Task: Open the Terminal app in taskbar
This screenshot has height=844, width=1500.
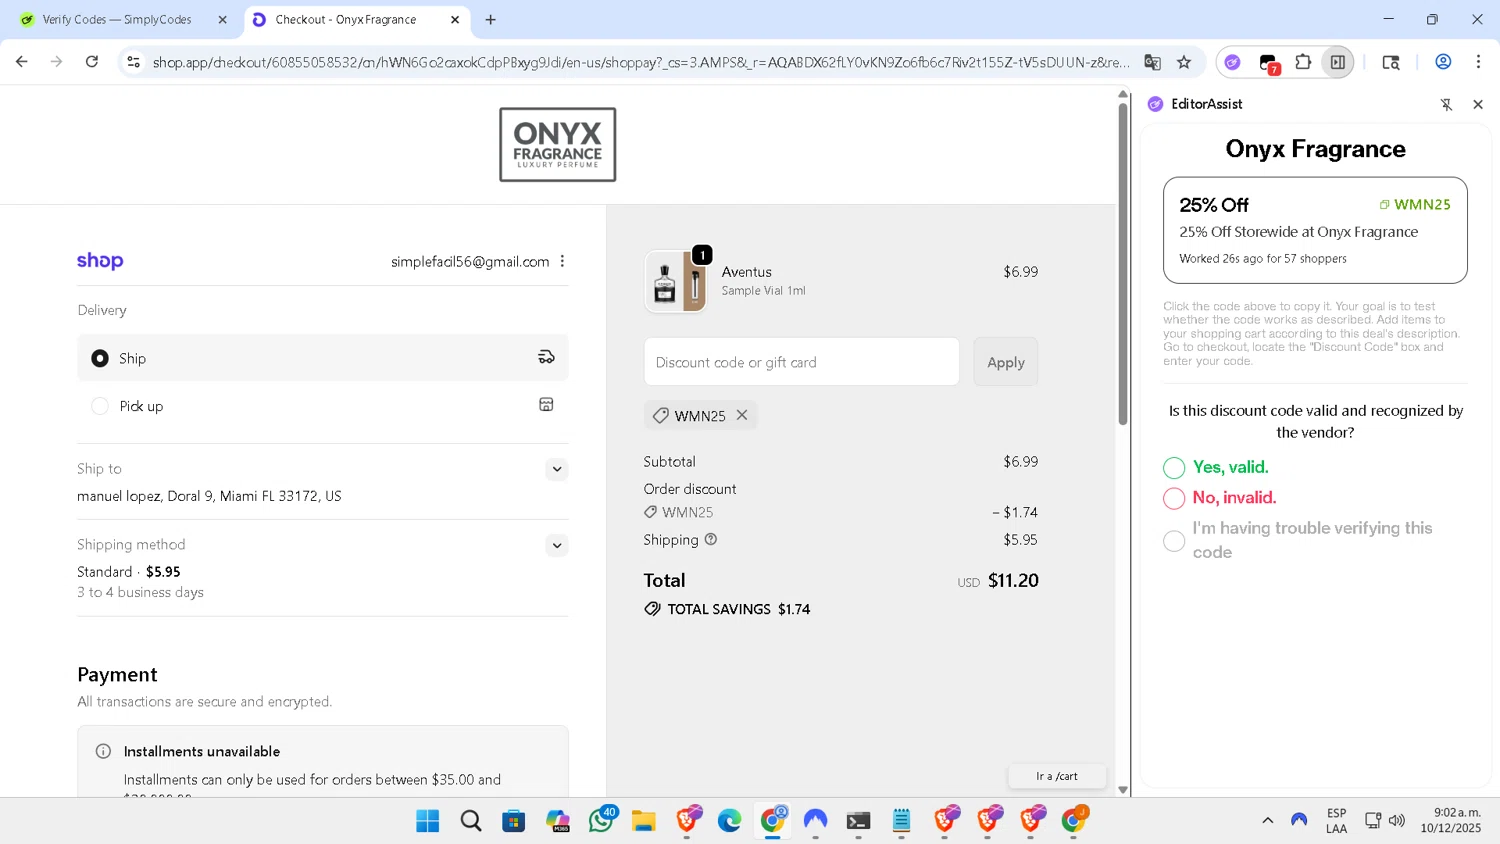Action: point(858,821)
